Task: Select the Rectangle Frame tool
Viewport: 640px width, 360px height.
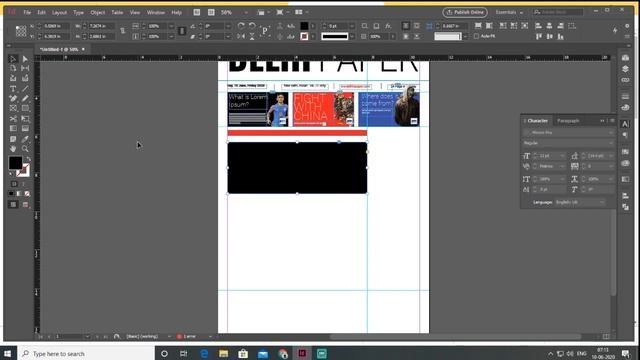Action: [x=13, y=108]
